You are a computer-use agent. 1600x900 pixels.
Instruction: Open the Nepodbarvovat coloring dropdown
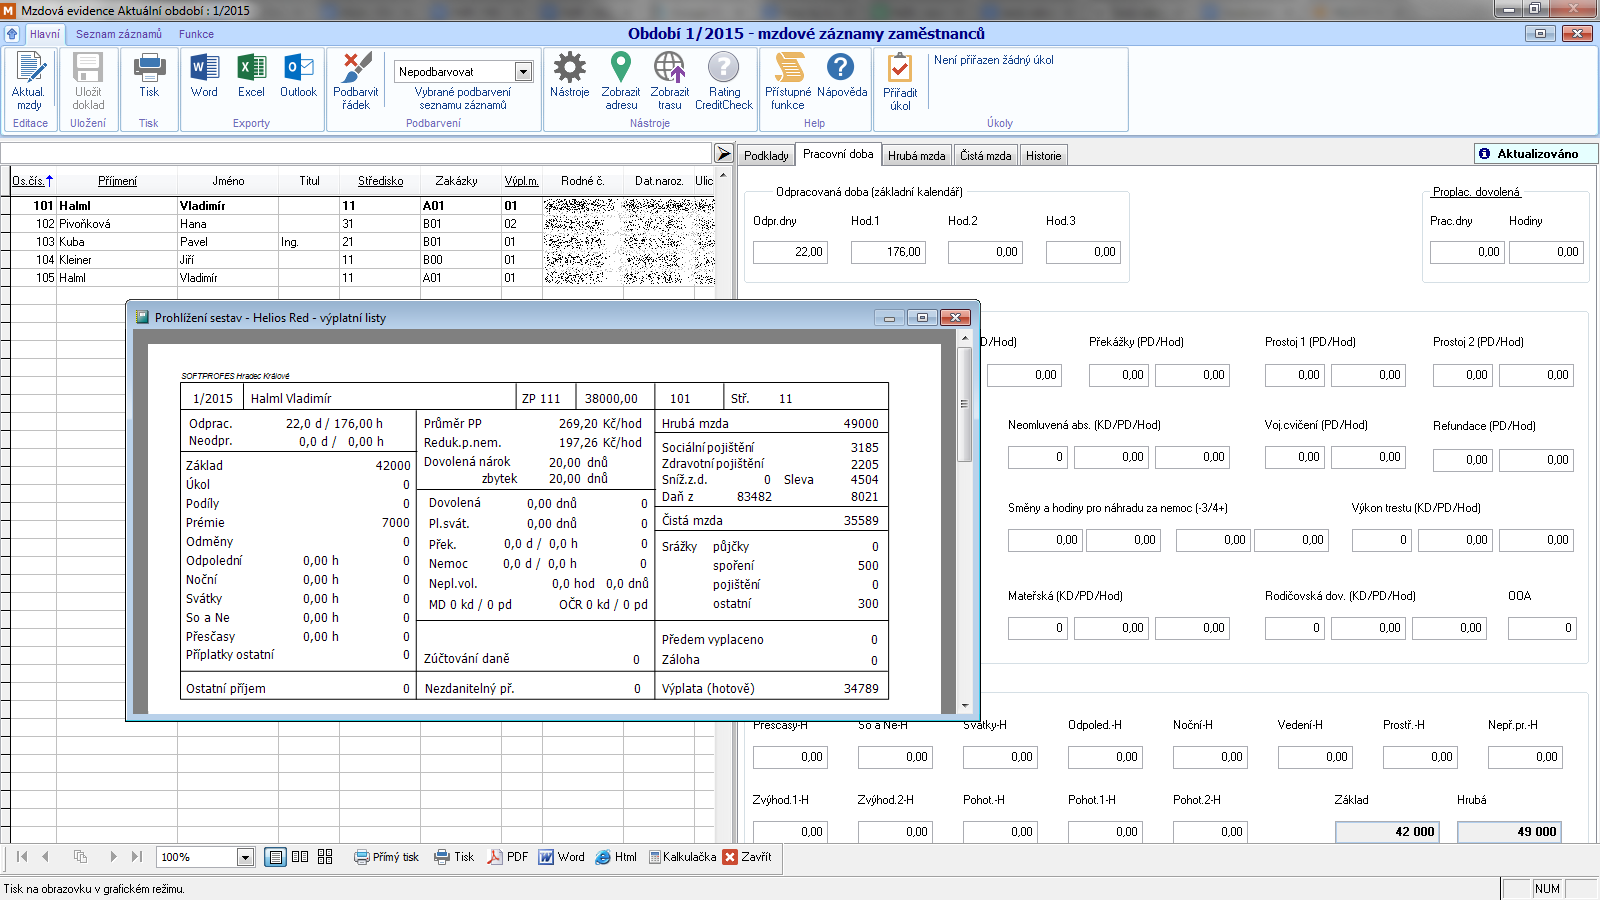tap(523, 72)
